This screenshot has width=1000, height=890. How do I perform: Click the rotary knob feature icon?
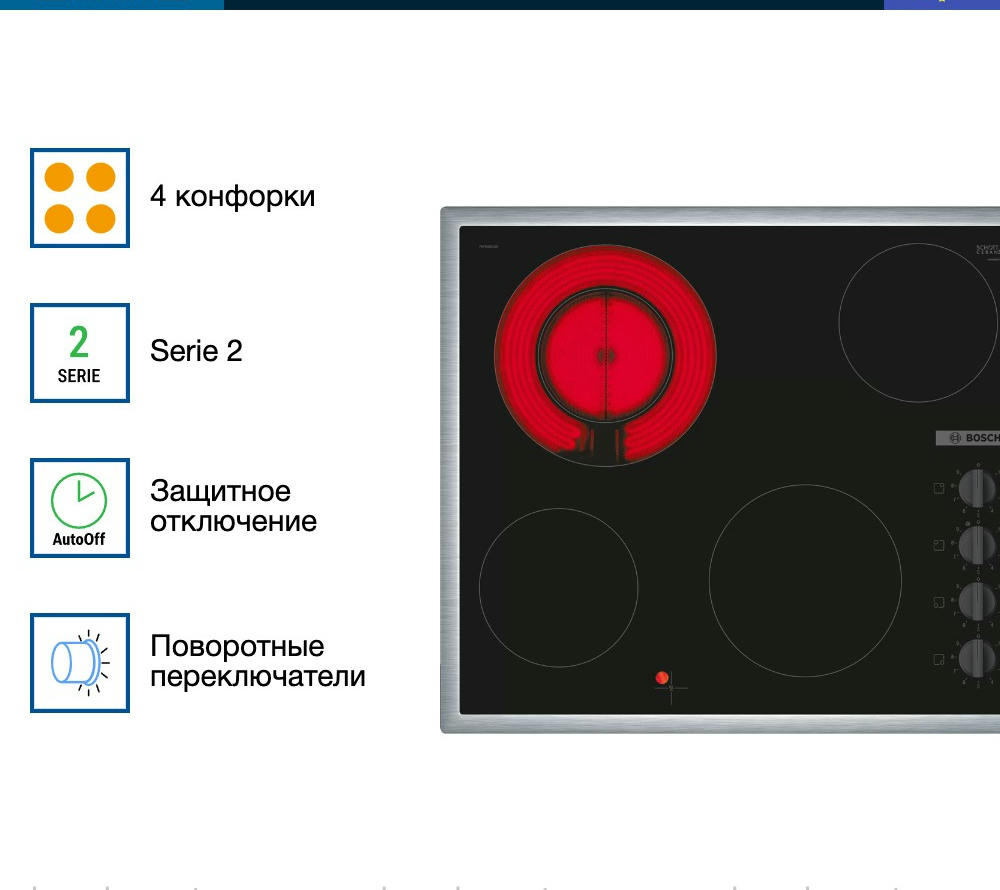point(80,662)
